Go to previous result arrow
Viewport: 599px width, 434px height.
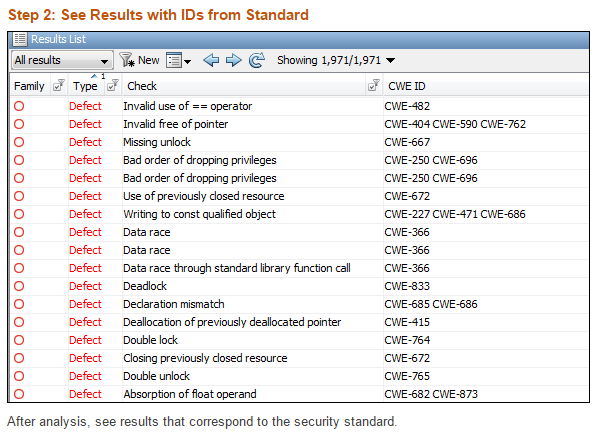tap(211, 60)
